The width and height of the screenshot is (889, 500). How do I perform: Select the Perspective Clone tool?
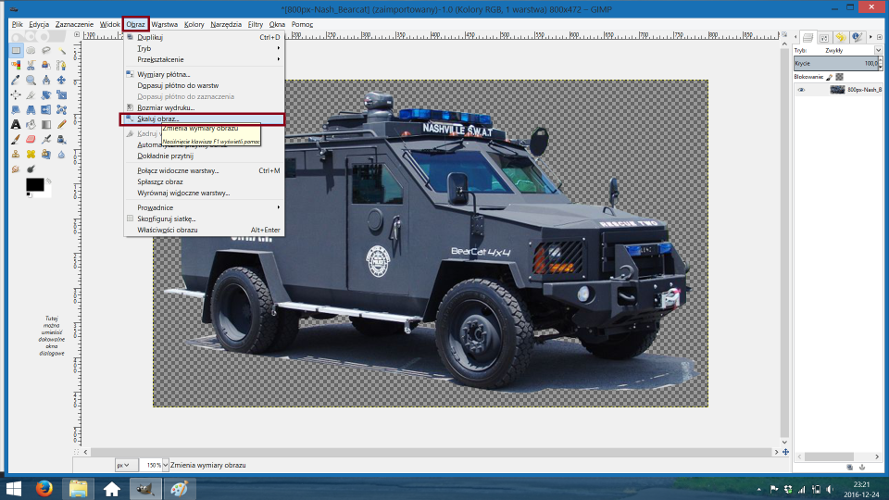tap(46, 154)
